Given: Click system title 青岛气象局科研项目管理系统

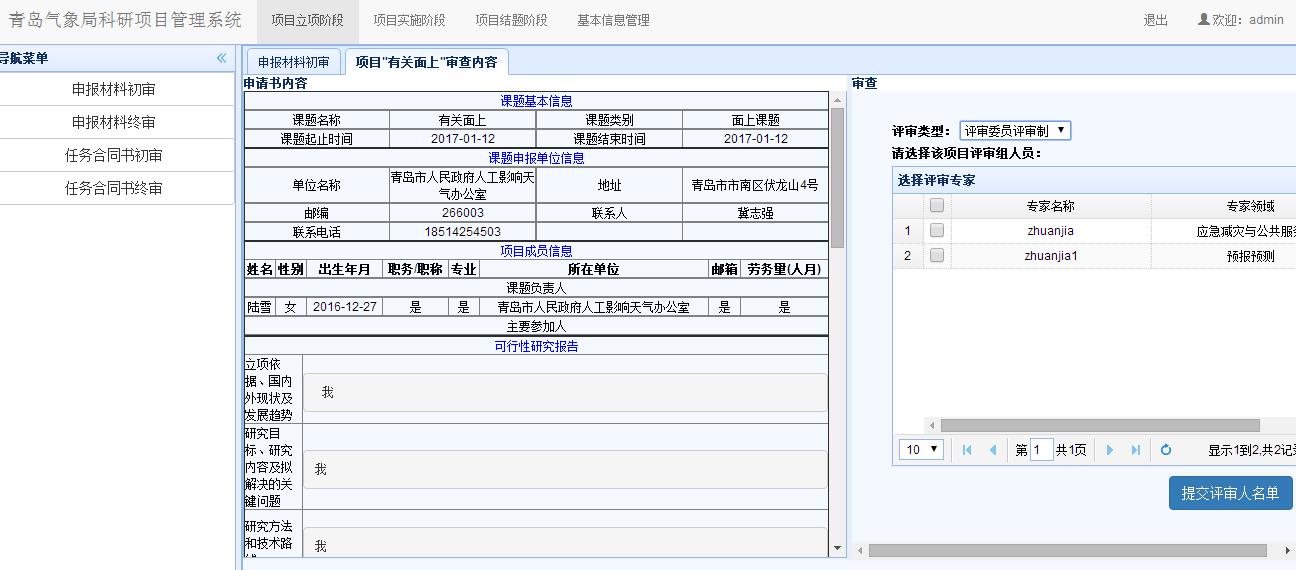Looking at the screenshot, I should click(x=125, y=20).
